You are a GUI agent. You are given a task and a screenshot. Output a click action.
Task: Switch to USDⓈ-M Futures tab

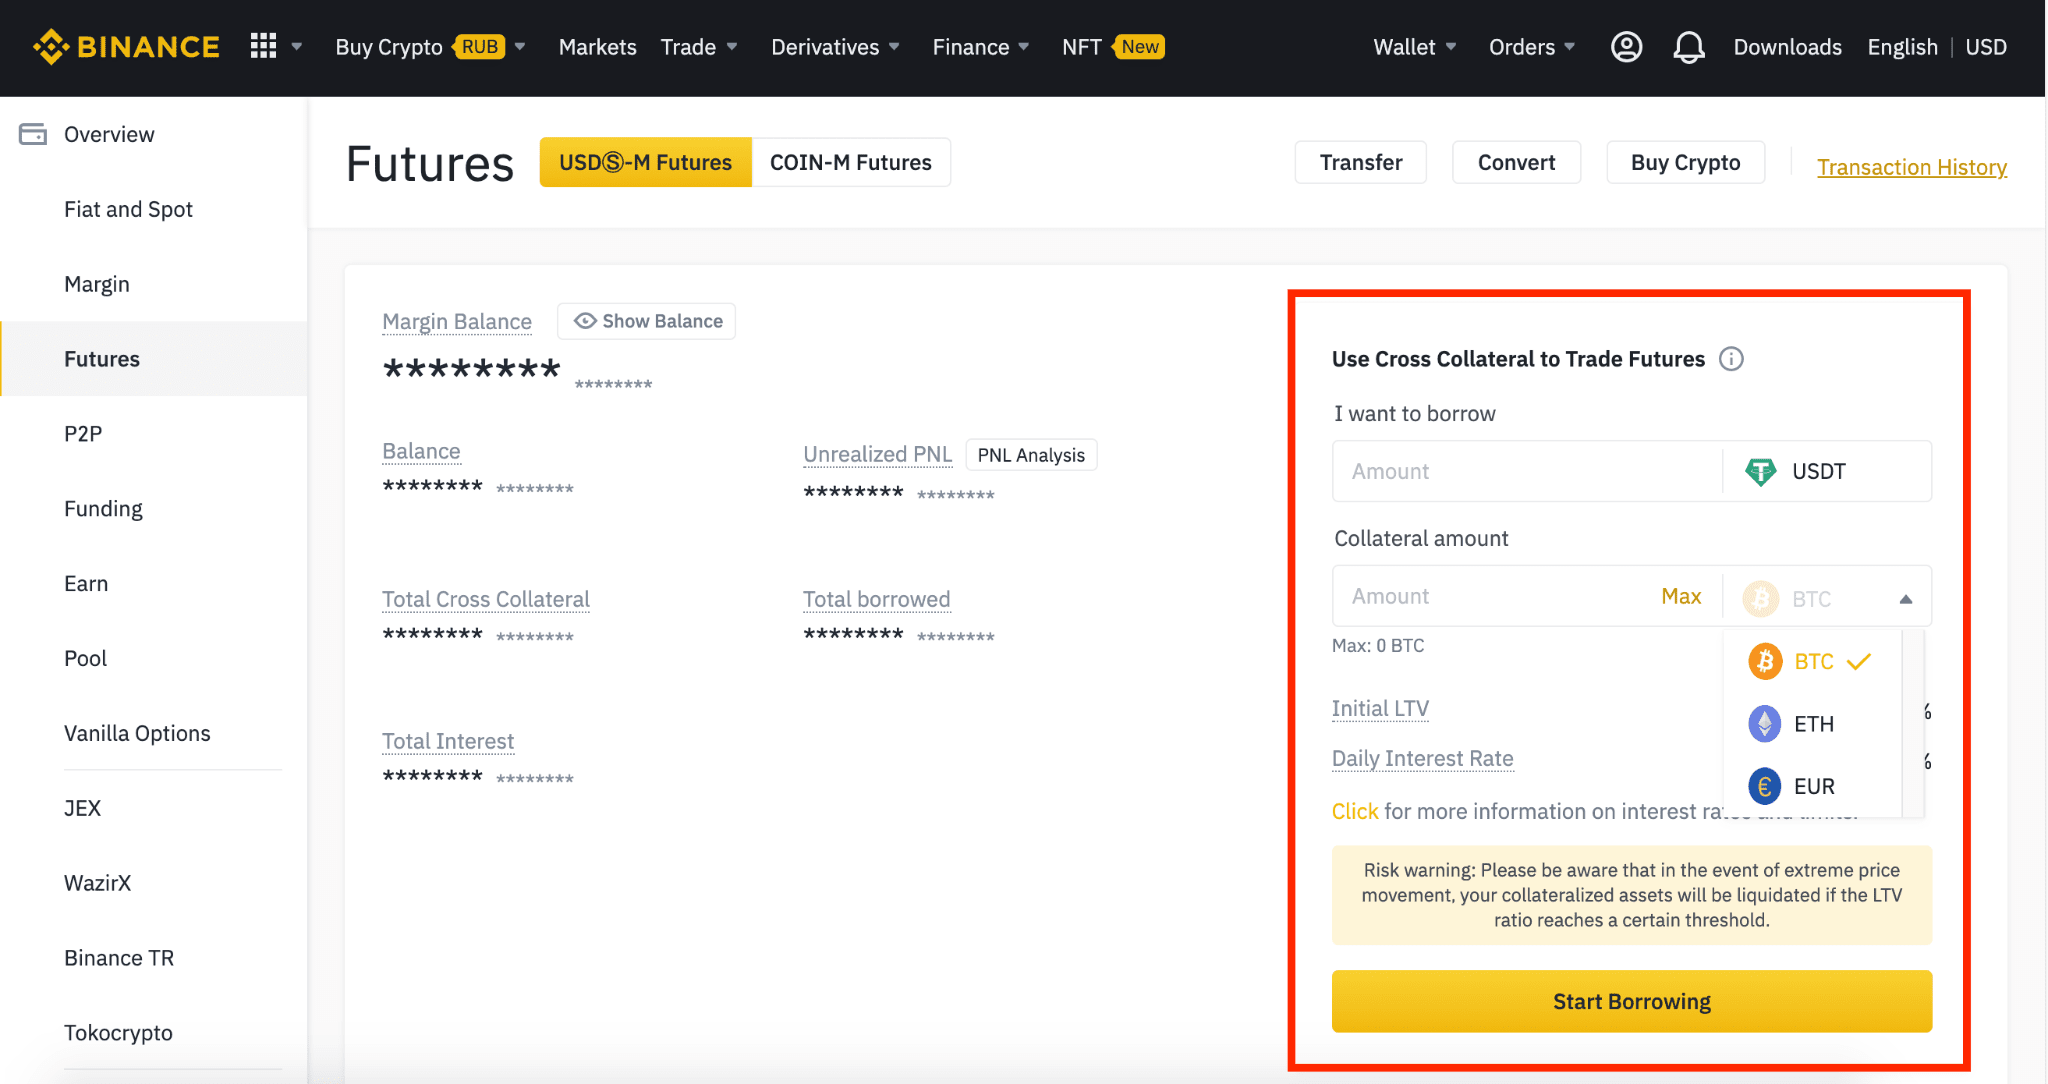click(x=645, y=162)
